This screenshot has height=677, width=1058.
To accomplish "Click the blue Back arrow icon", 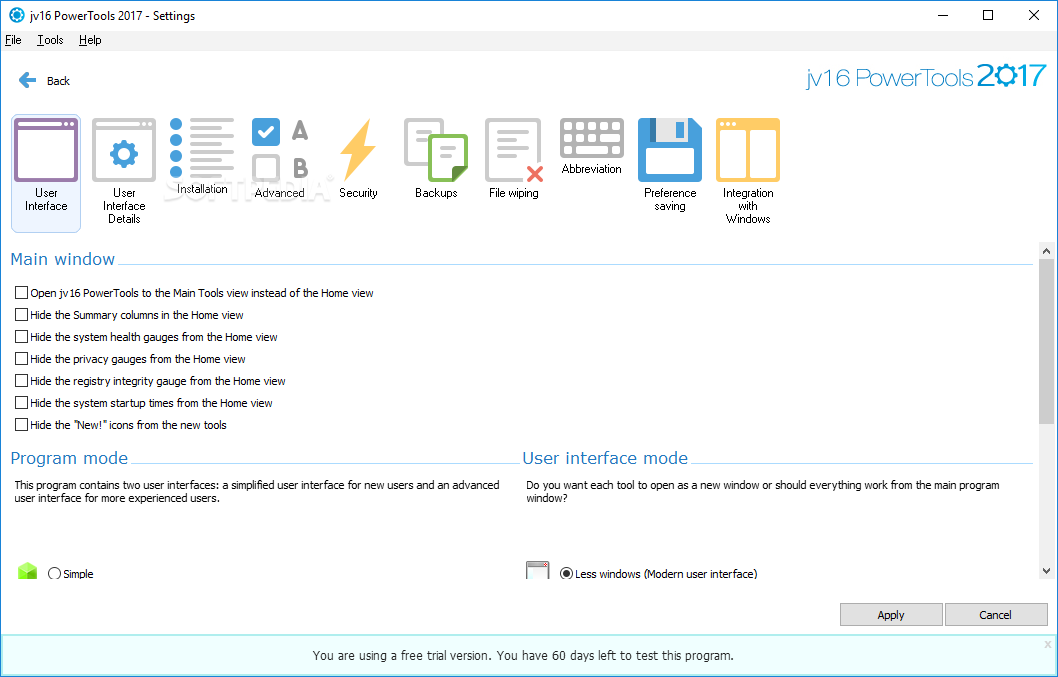I will pos(28,80).
